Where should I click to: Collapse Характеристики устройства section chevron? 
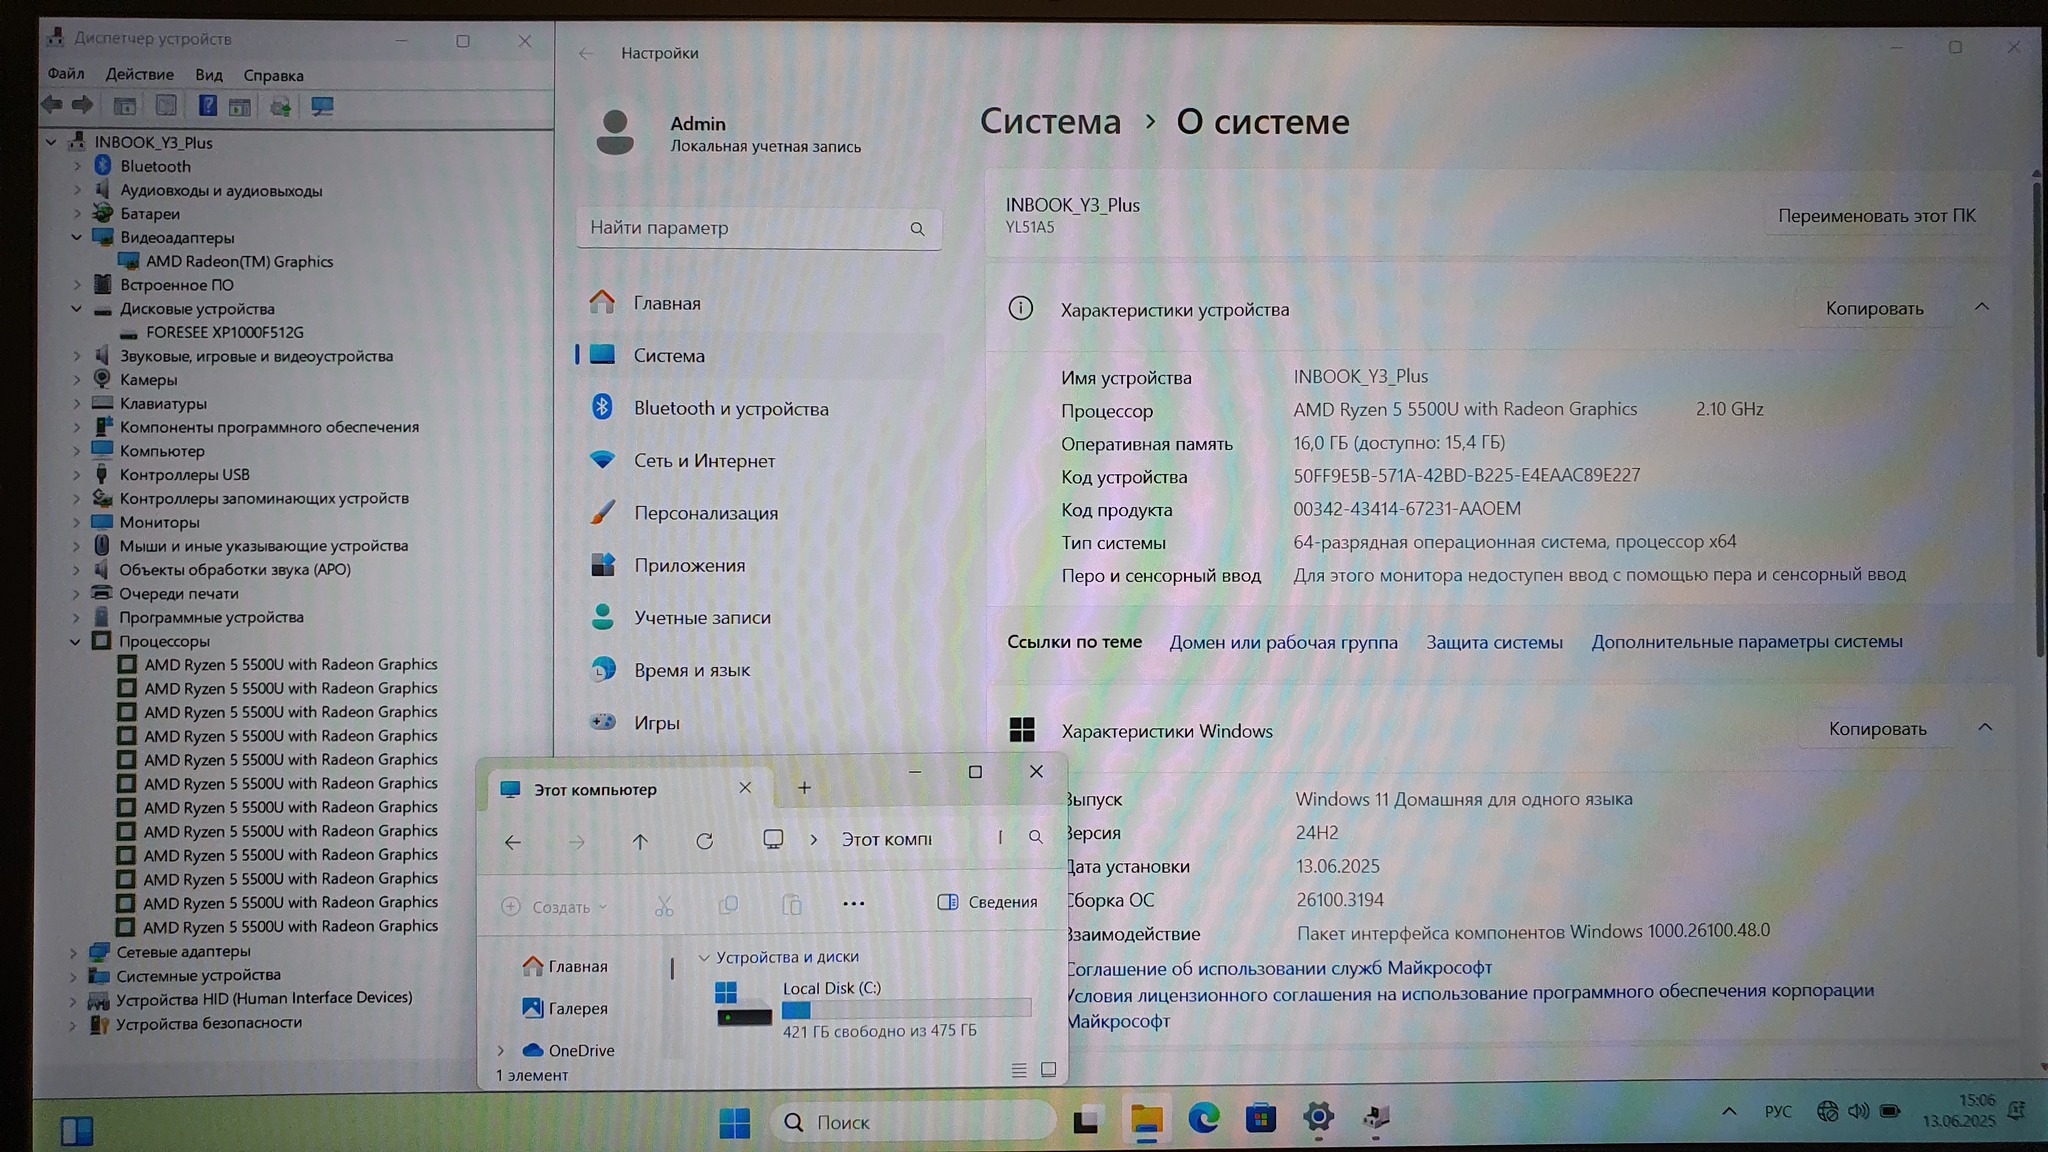tap(1981, 307)
